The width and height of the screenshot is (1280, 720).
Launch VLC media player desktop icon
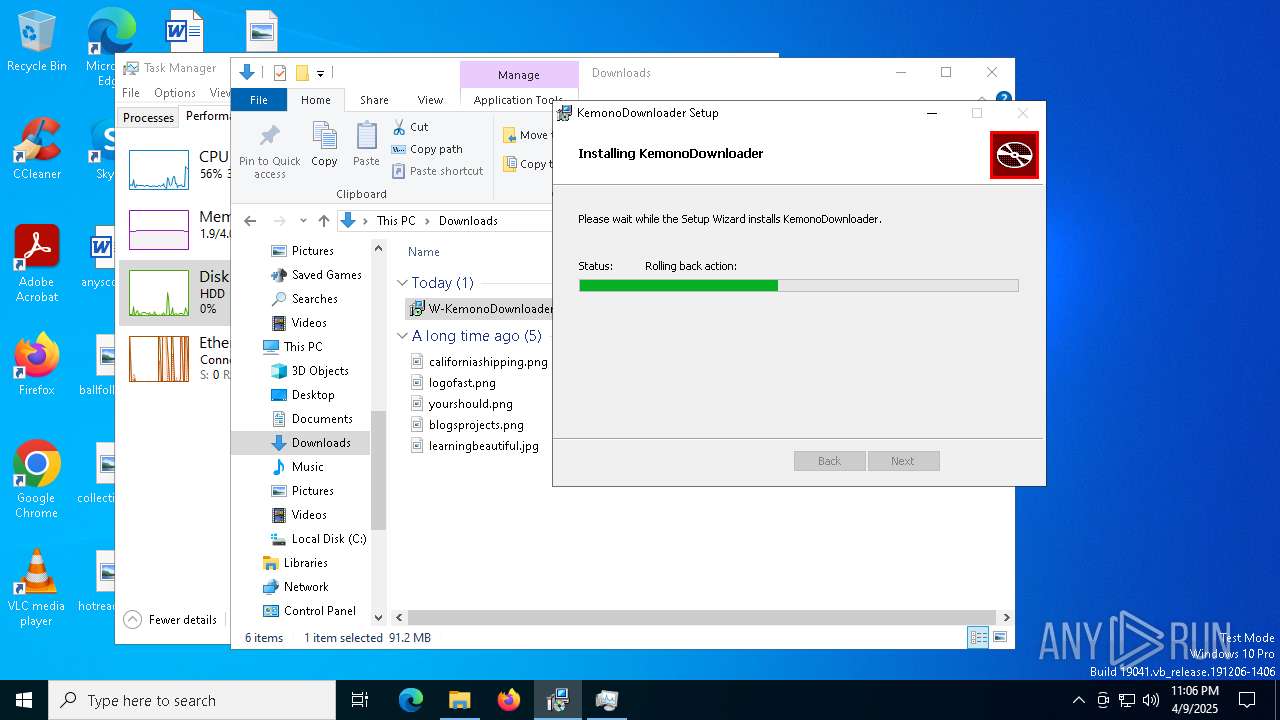pos(36,587)
